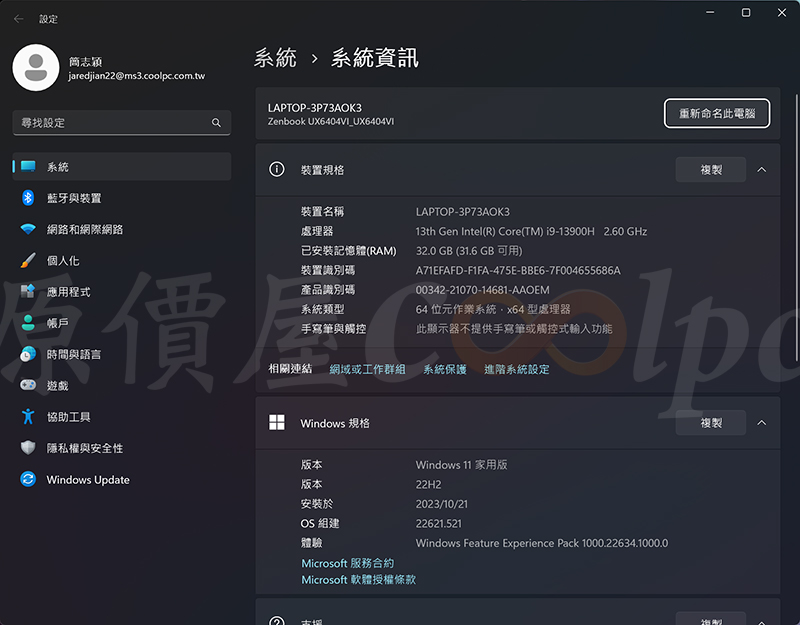This screenshot has width=800, height=625.
Task: Click the 系統 breadcrumb in page title
Action: pos(276,58)
